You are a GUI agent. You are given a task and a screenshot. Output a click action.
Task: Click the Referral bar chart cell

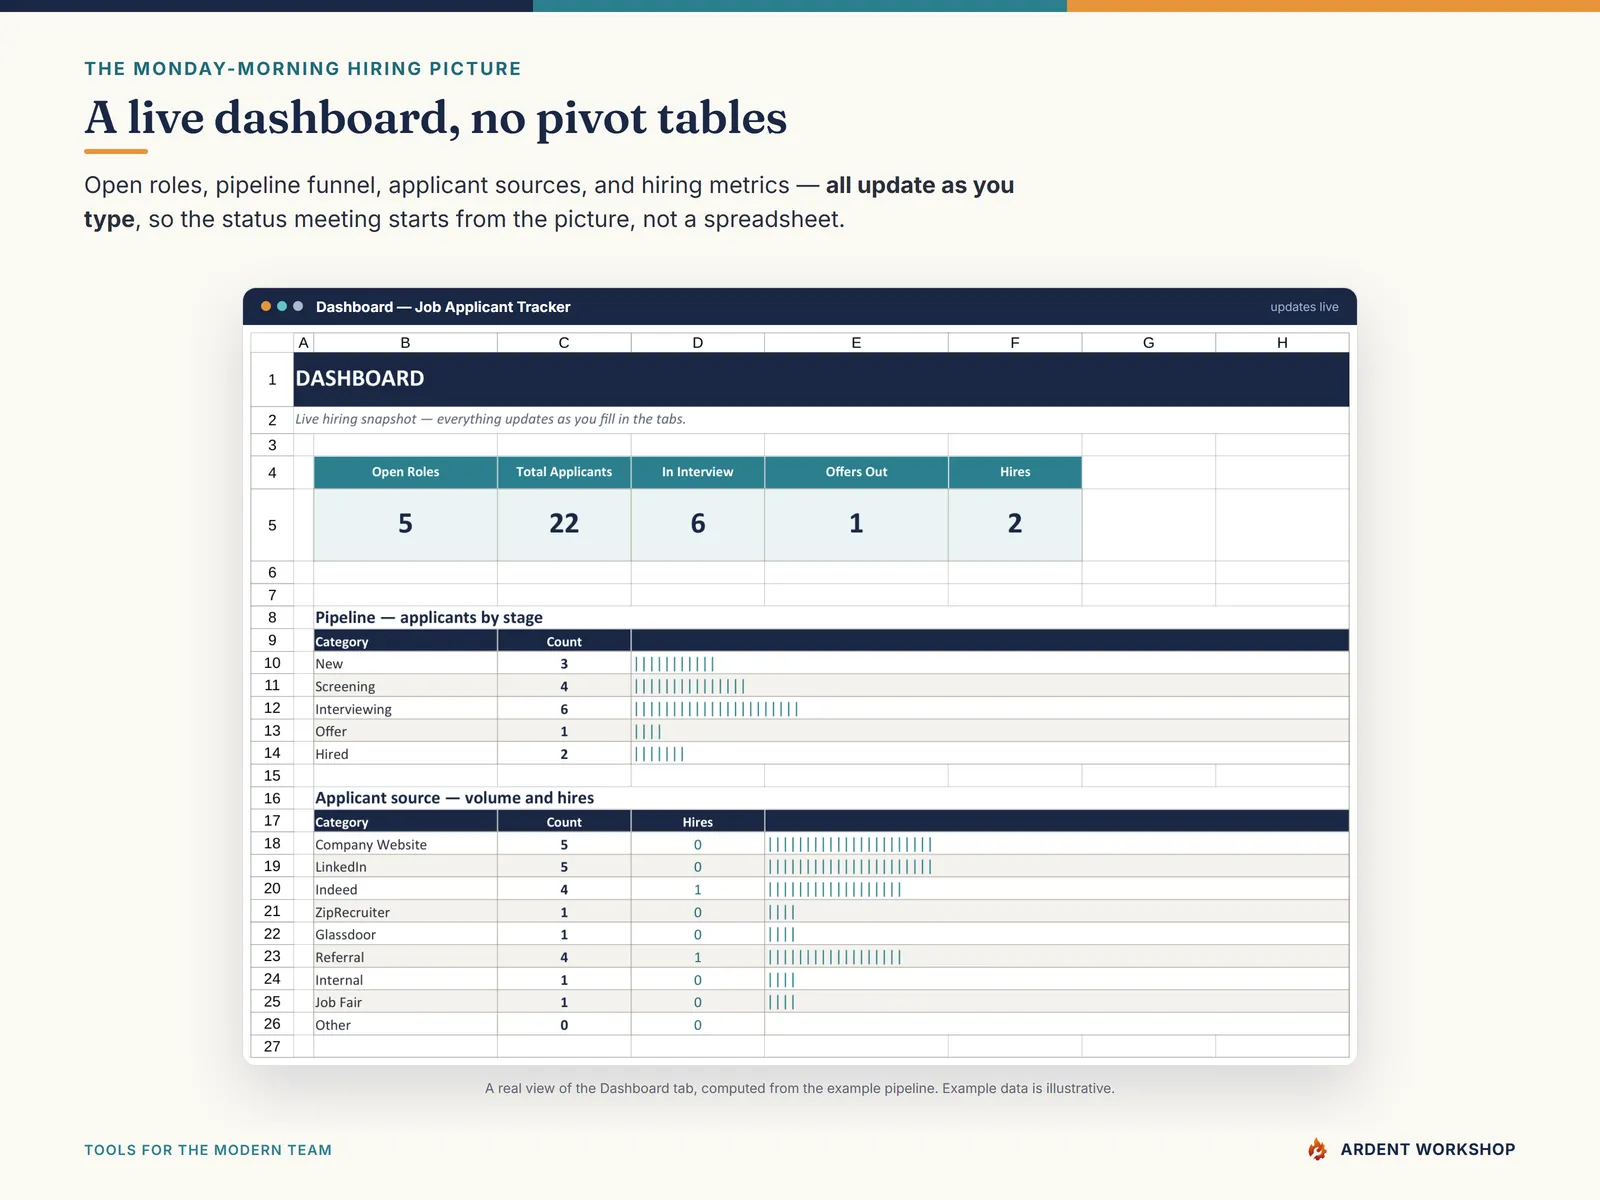pyautogui.click(x=1057, y=957)
